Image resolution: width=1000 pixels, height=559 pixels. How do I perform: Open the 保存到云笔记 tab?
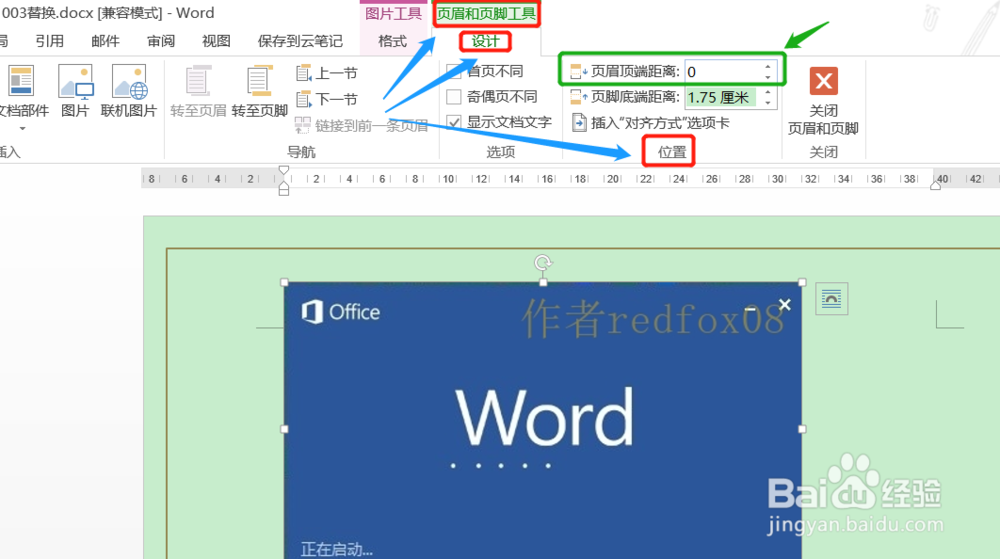pyautogui.click(x=300, y=41)
